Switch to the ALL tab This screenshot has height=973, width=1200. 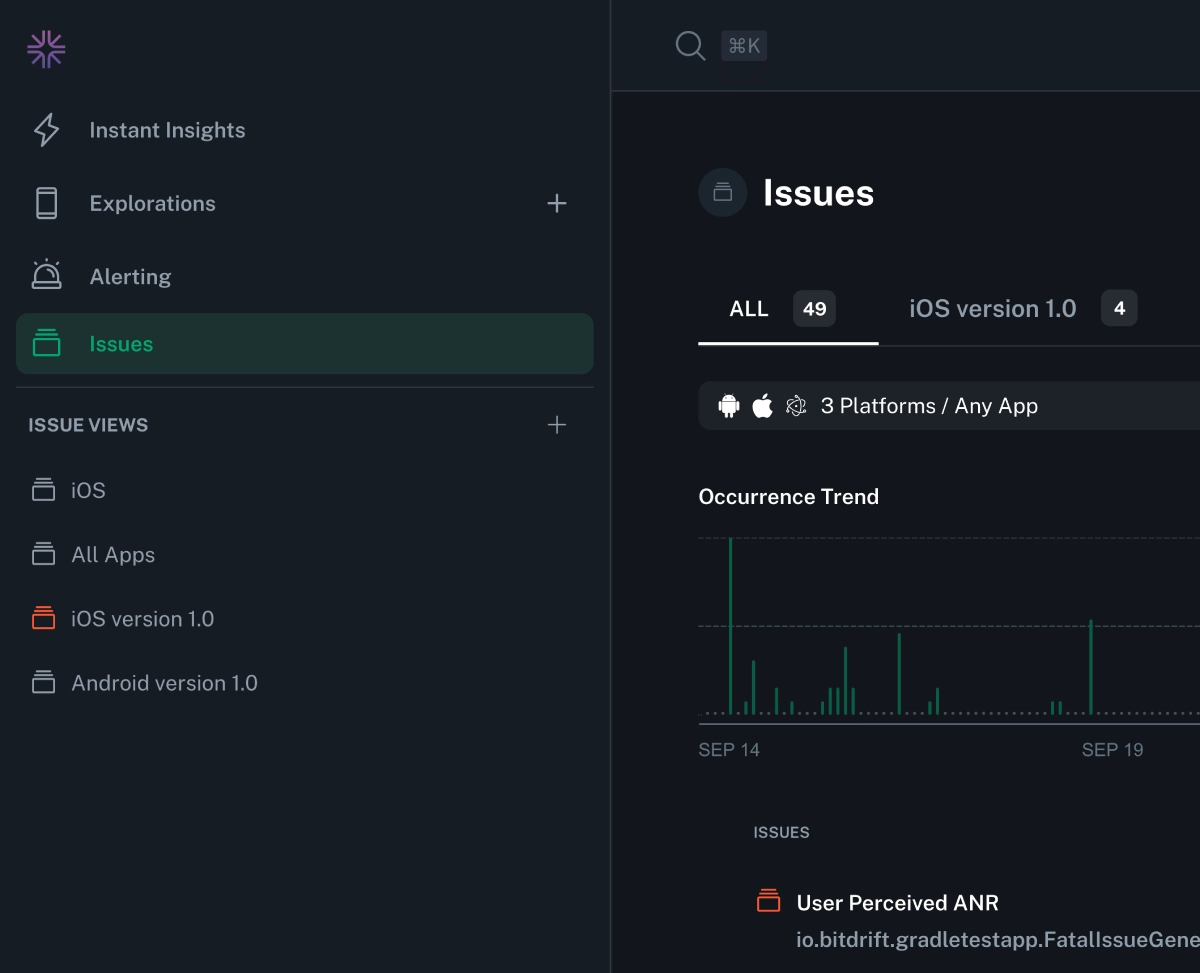click(x=748, y=308)
